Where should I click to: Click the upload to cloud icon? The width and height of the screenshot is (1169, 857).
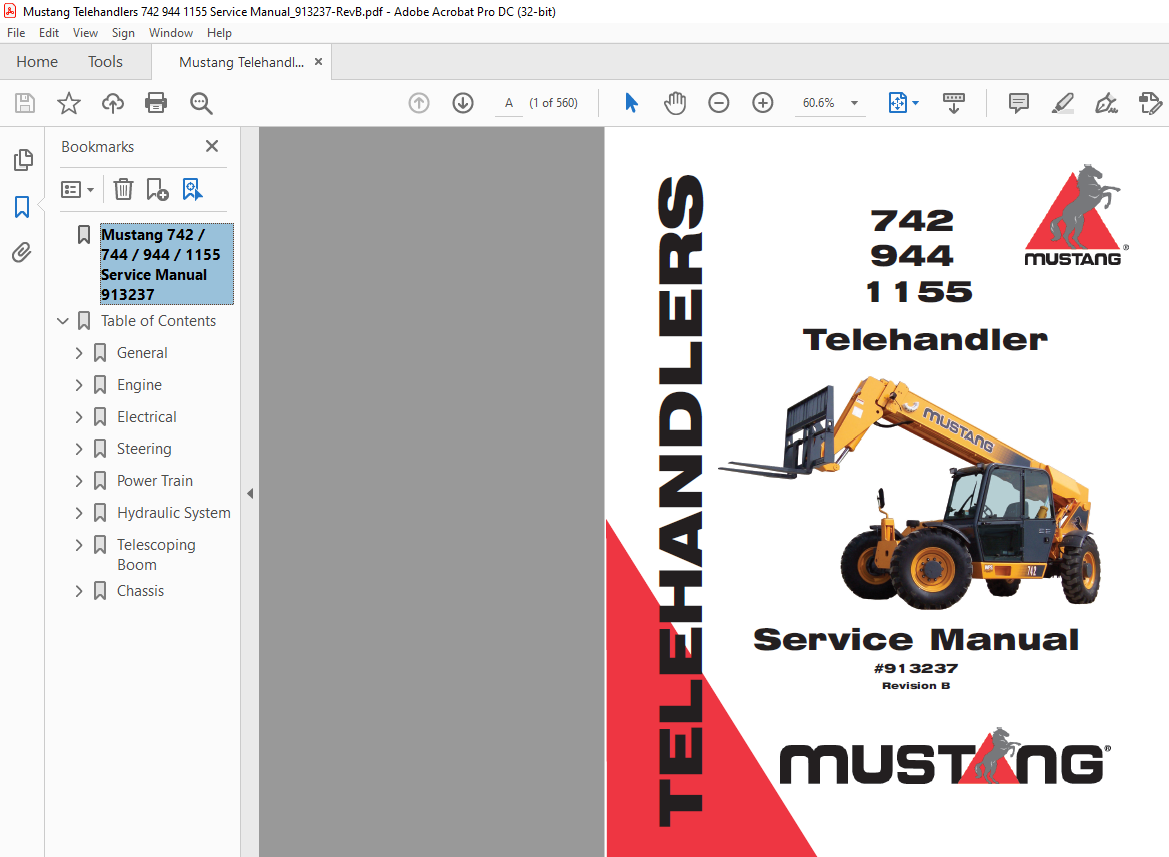(x=113, y=103)
